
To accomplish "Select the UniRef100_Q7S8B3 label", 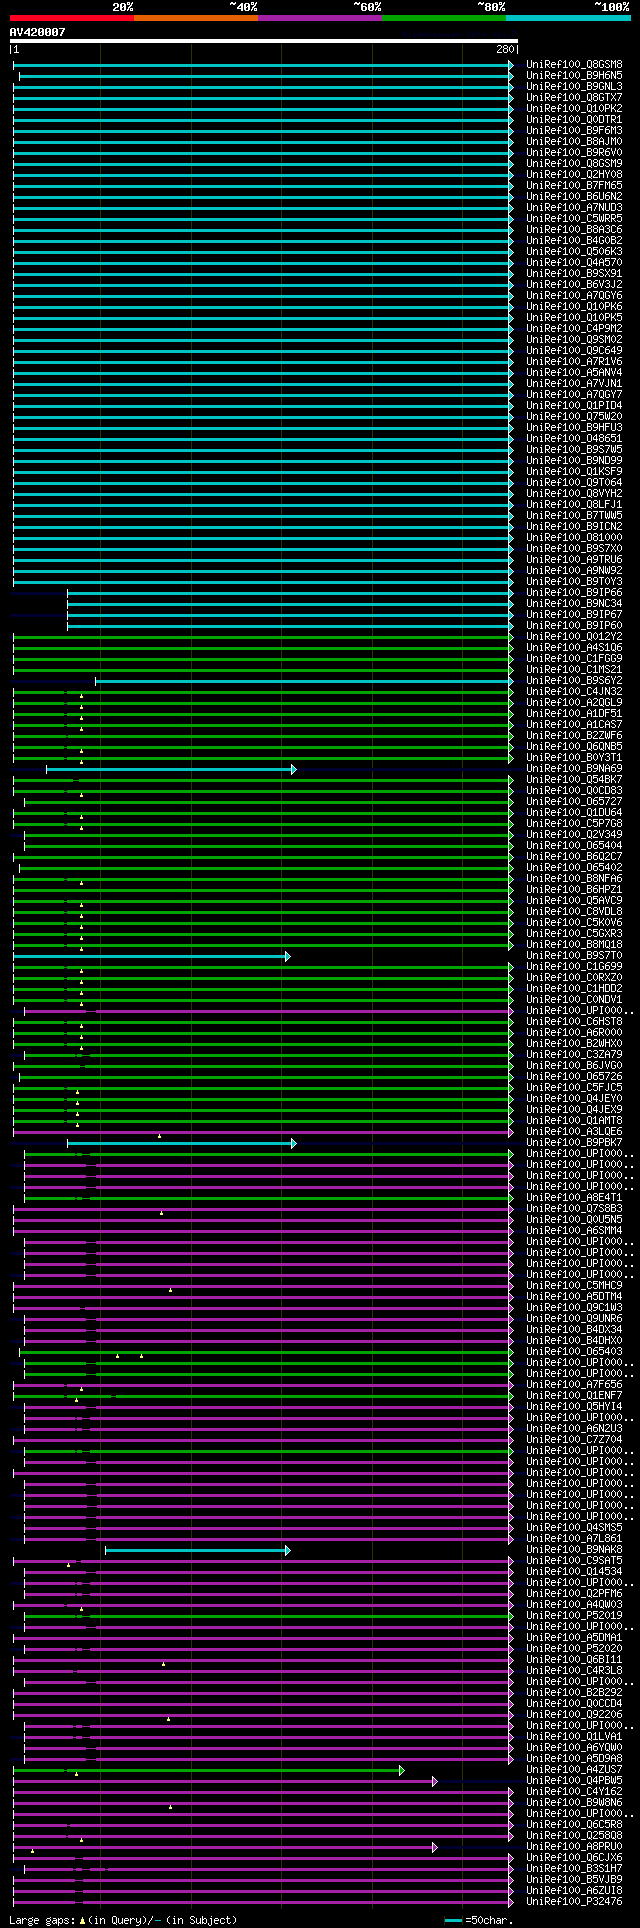I will [574, 1208].
